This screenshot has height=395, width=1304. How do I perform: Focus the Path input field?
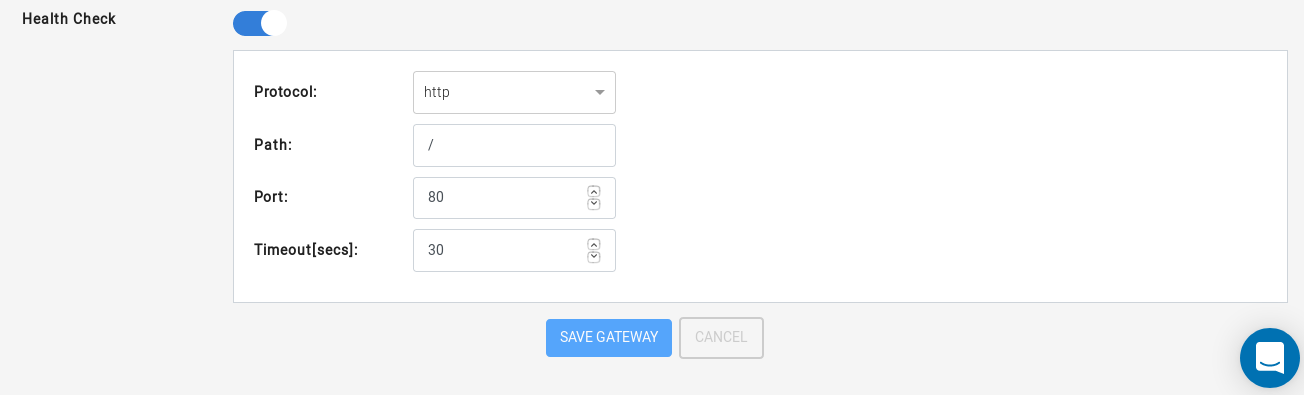coord(514,145)
